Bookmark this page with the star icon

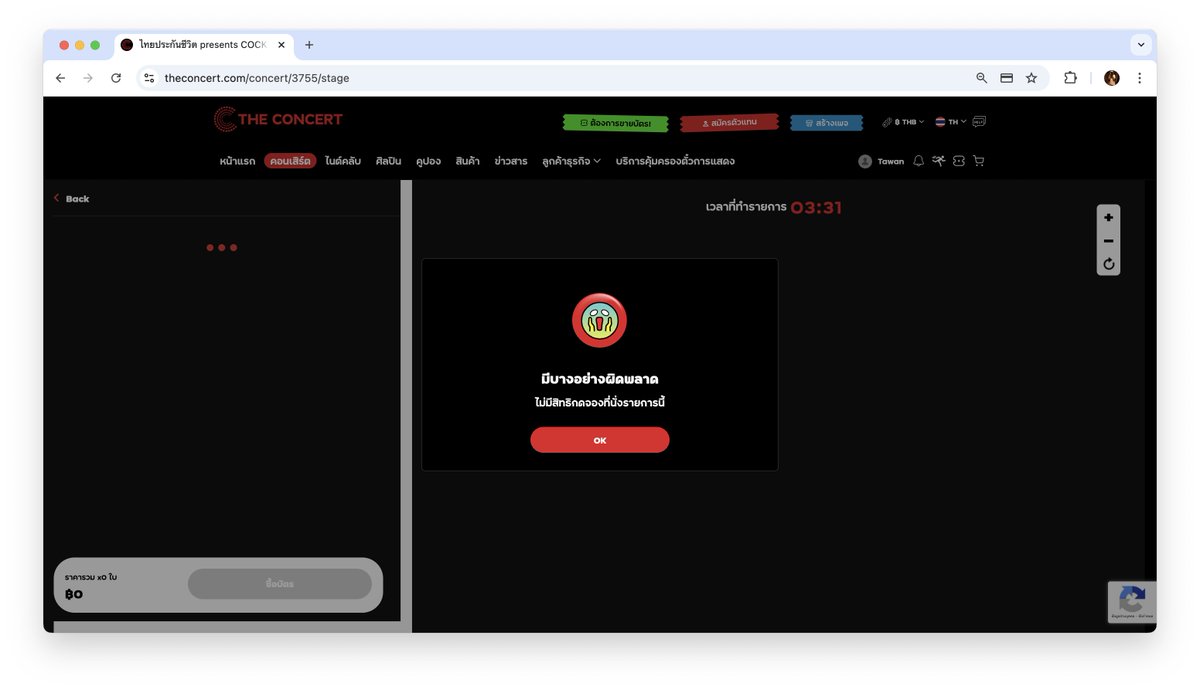pos(1032,78)
